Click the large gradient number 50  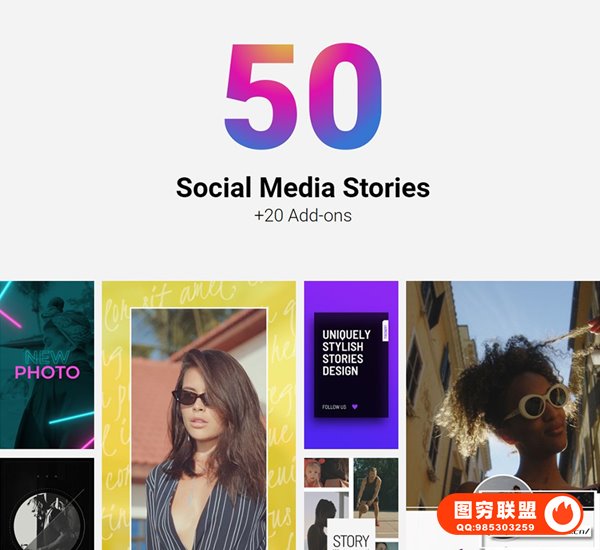coord(303,96)
